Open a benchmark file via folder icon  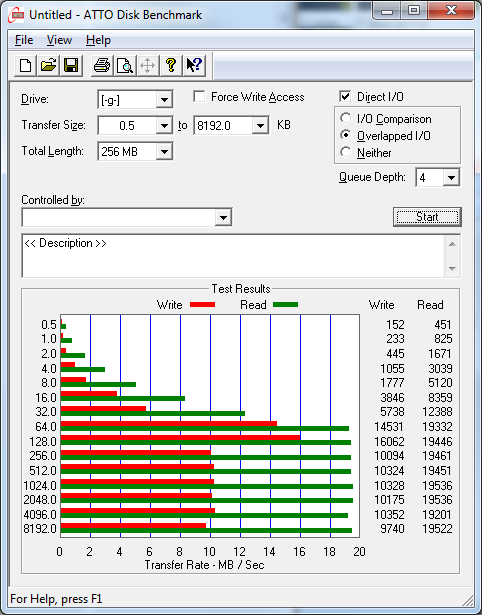tap(48, 65)
